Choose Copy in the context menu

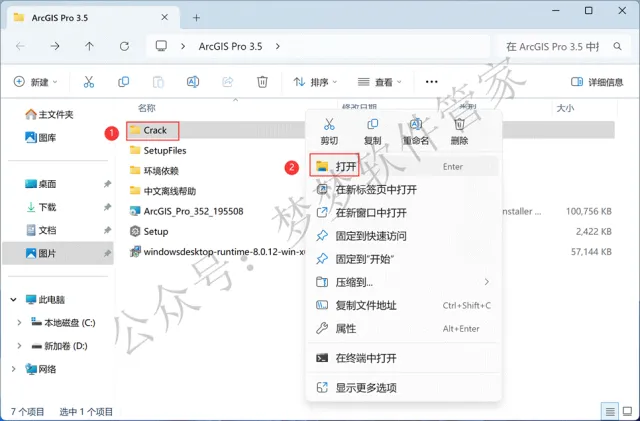372,131
